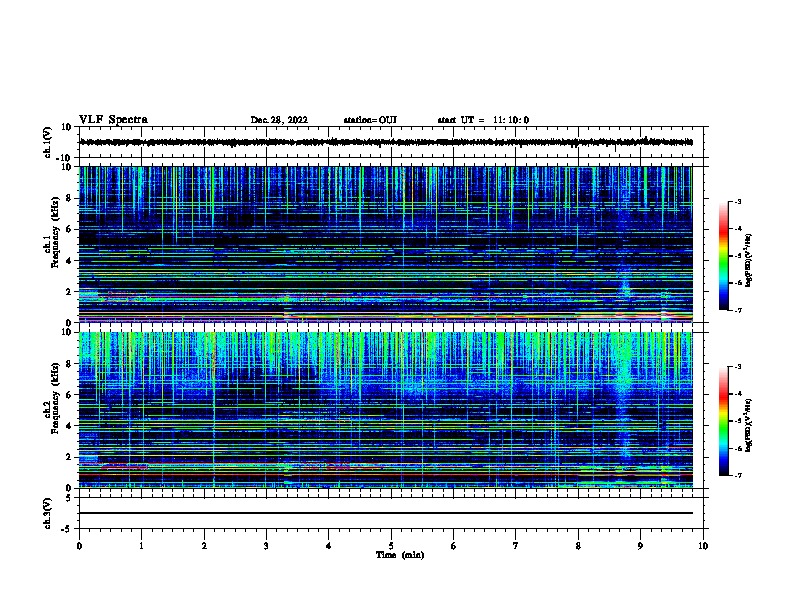The height and width of the screenshot is (612, 792).
Task: Click the "8" tick on ch.1 frequency axis
Action: coord(70,198)
